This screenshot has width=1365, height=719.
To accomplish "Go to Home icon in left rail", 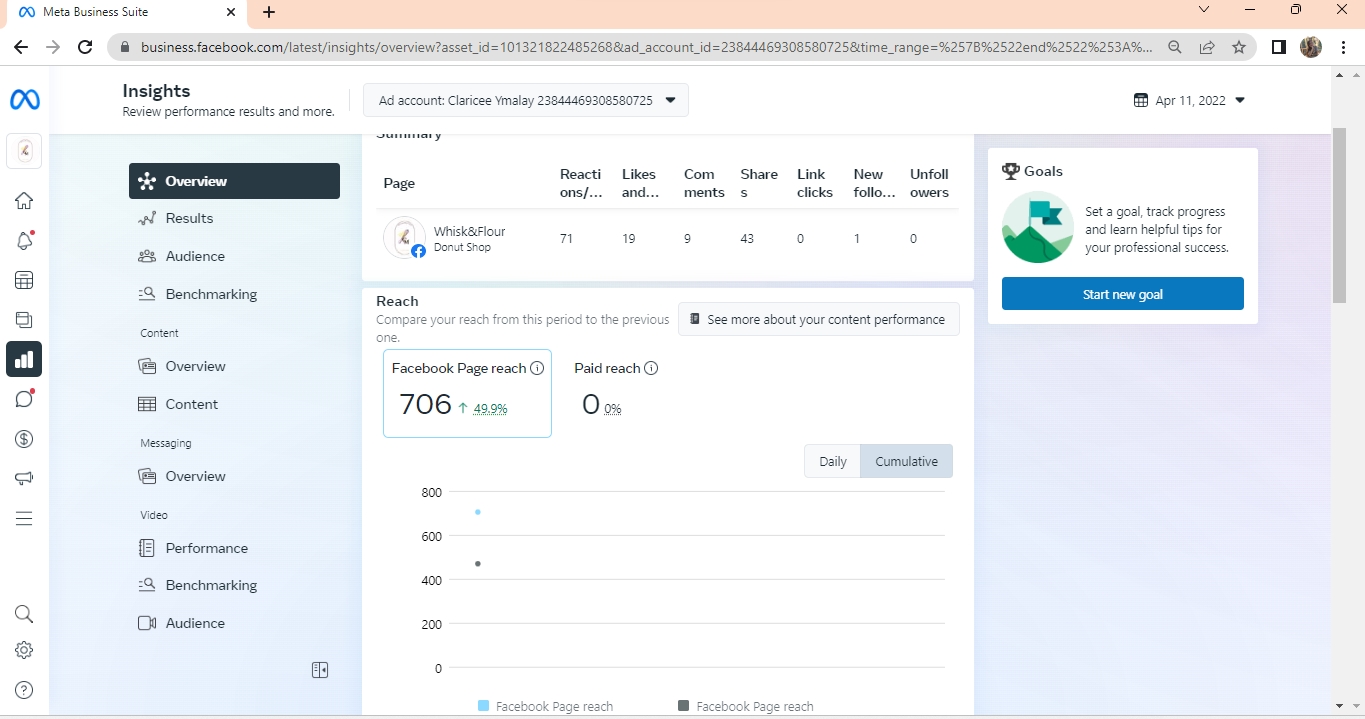I will 24,201.
